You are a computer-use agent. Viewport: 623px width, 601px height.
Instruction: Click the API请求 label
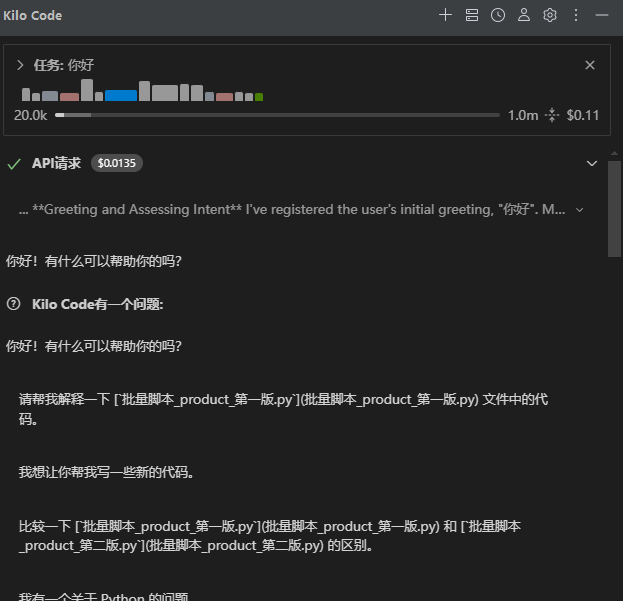pos(56,163)
